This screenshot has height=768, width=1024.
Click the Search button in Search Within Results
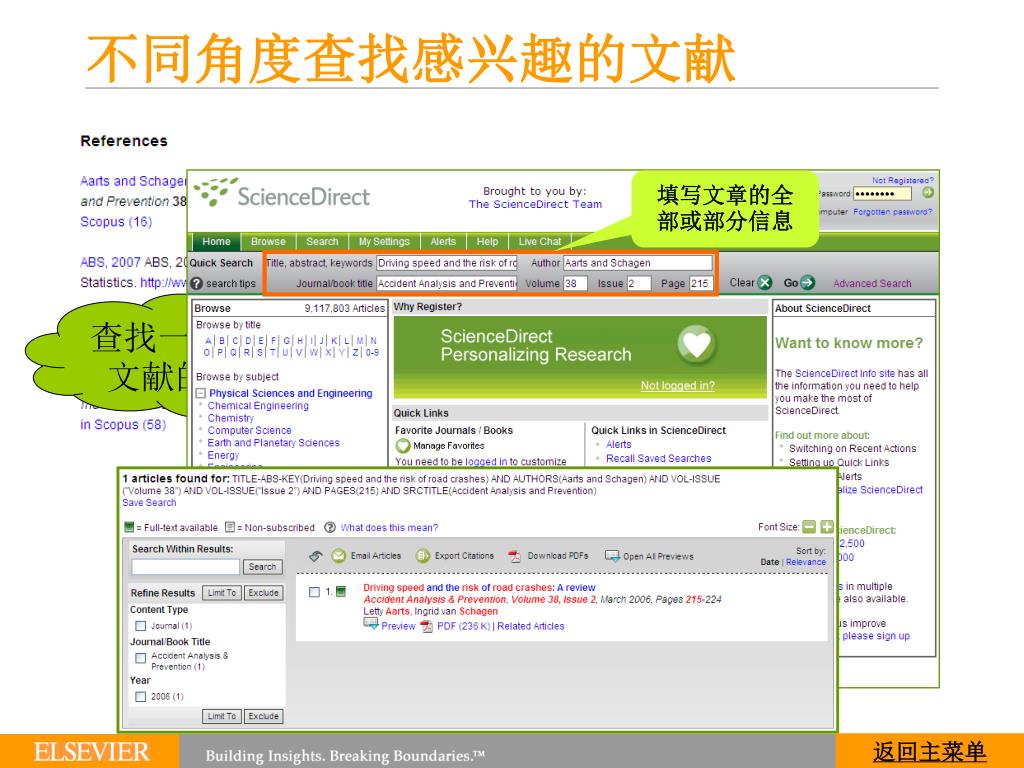pyautogui.click(x=263, y=567)
